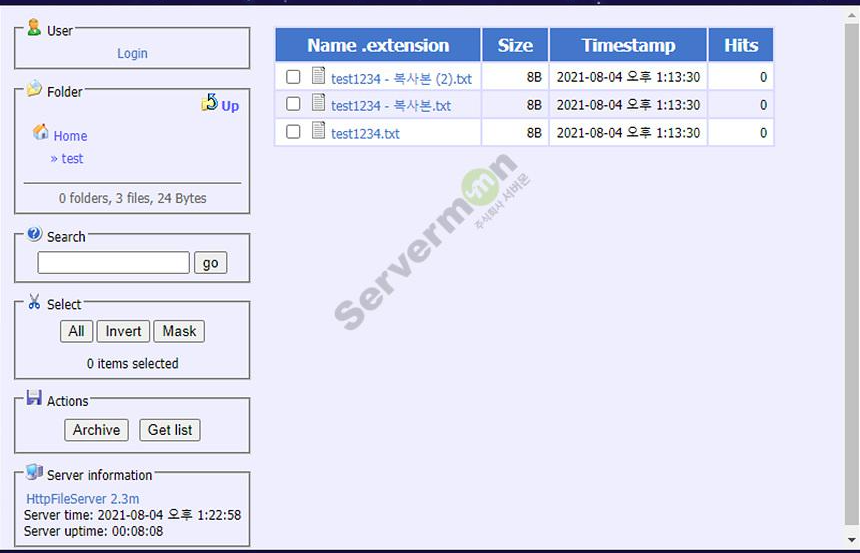Screen dimensions: 860x553
Task: Click the Search panel question-mark icon
Action: point(34,234)
